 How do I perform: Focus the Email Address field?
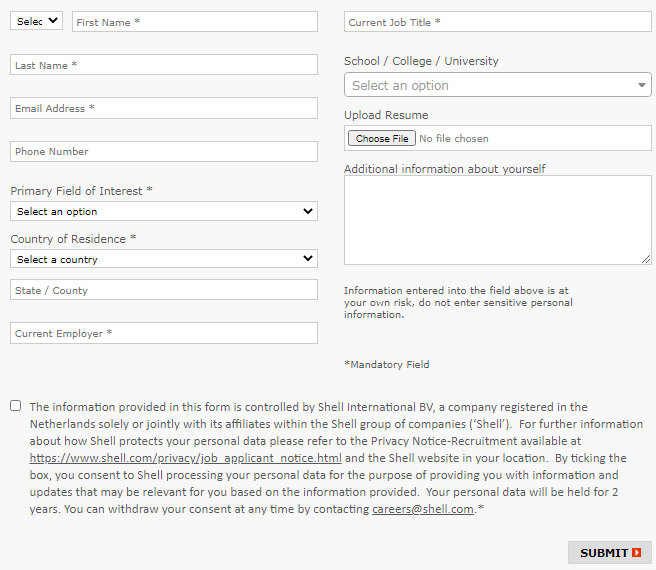pos(164,108)
